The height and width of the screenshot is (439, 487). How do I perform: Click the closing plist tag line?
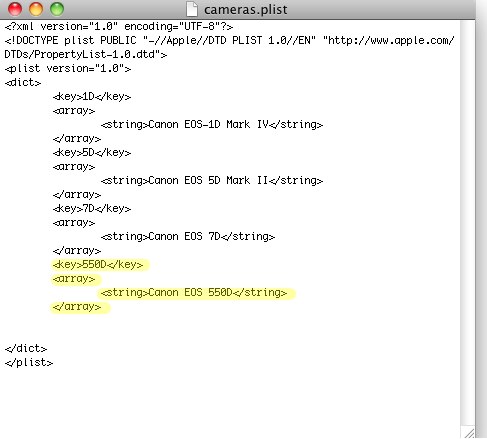click(29, 362)
